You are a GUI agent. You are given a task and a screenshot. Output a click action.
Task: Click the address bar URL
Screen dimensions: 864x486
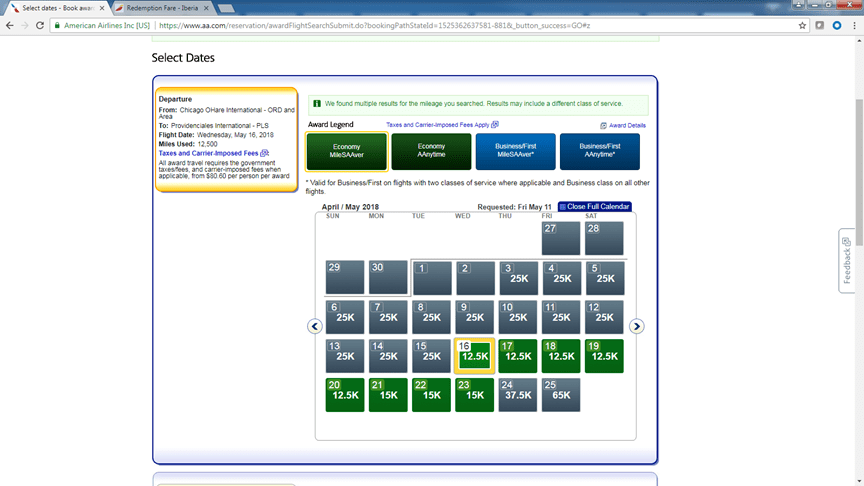tap(375, 25)
